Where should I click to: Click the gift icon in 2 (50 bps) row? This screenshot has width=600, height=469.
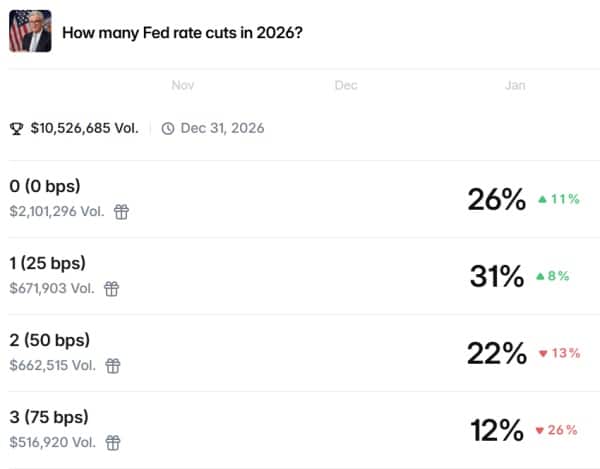pos(114,365)
